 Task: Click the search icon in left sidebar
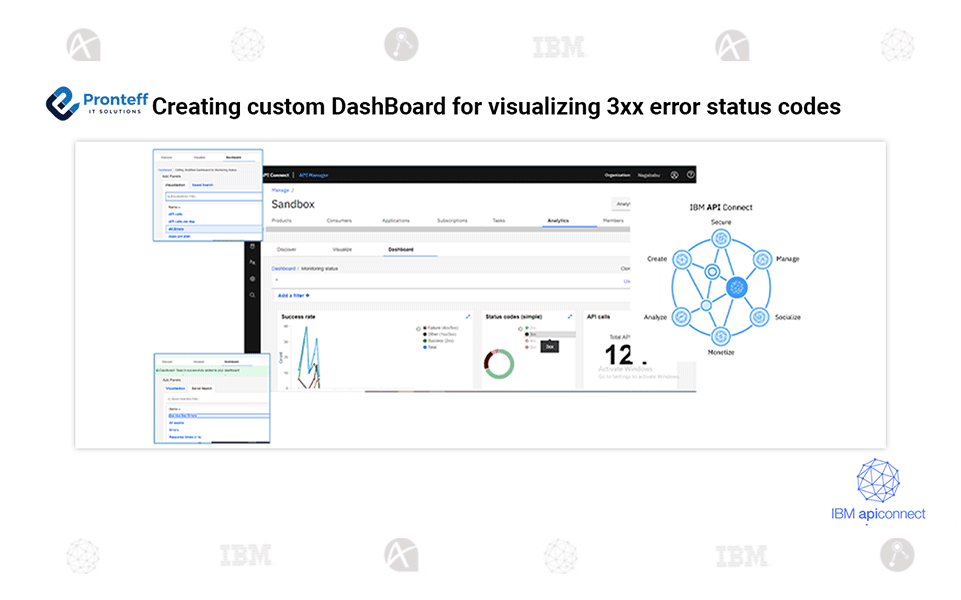click(x=253, y=295)
